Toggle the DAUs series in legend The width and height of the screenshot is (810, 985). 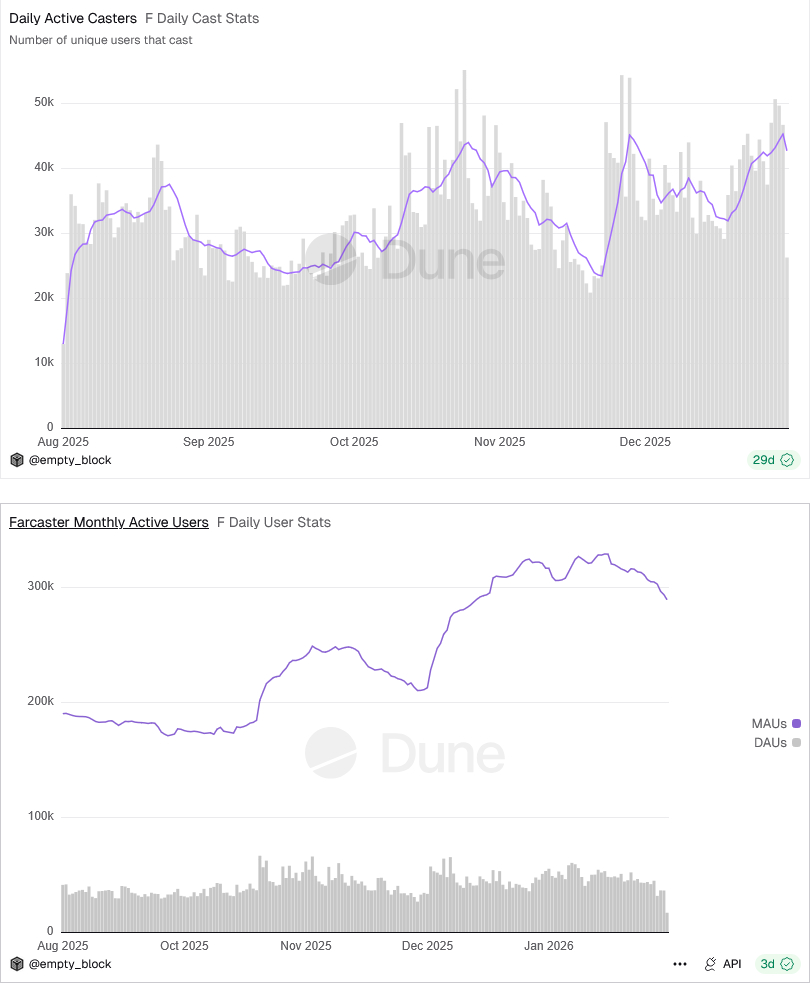770,743
